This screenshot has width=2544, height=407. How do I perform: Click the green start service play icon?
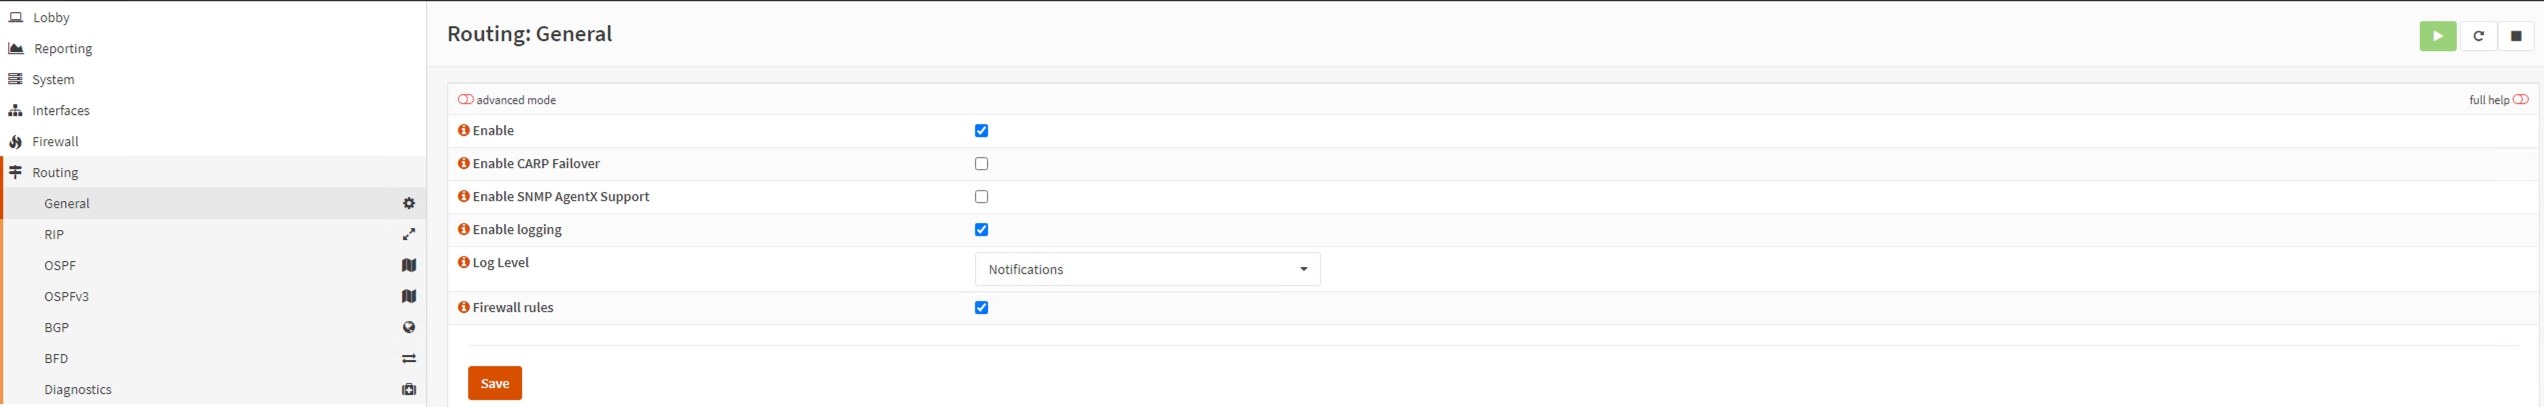point(2437,36)
